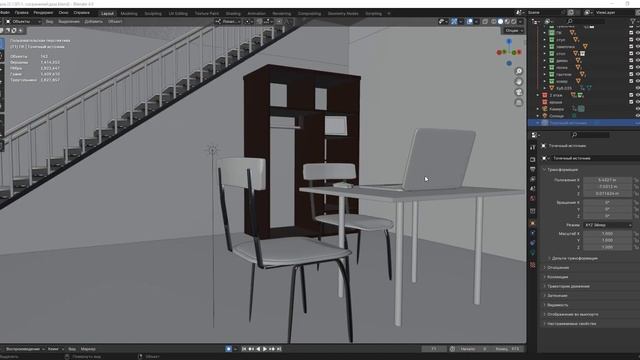Open the Правка menu
Image resolution: width=640 pixels, height=360 pixels.
22,13
